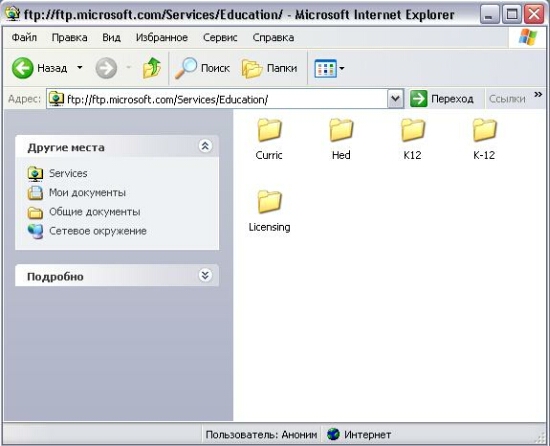The image size is (550, 446).
Task: Select the Curric folder
Action: point(269,139)
